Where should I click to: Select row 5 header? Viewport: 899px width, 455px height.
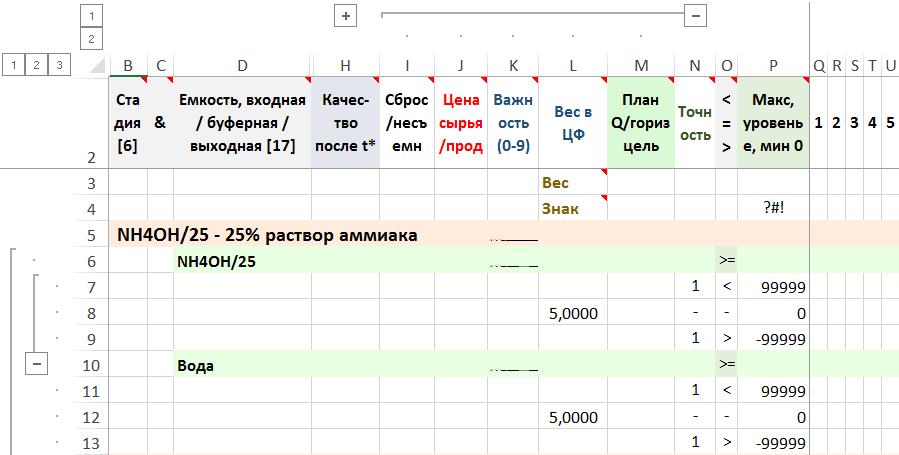coord(91,235)
